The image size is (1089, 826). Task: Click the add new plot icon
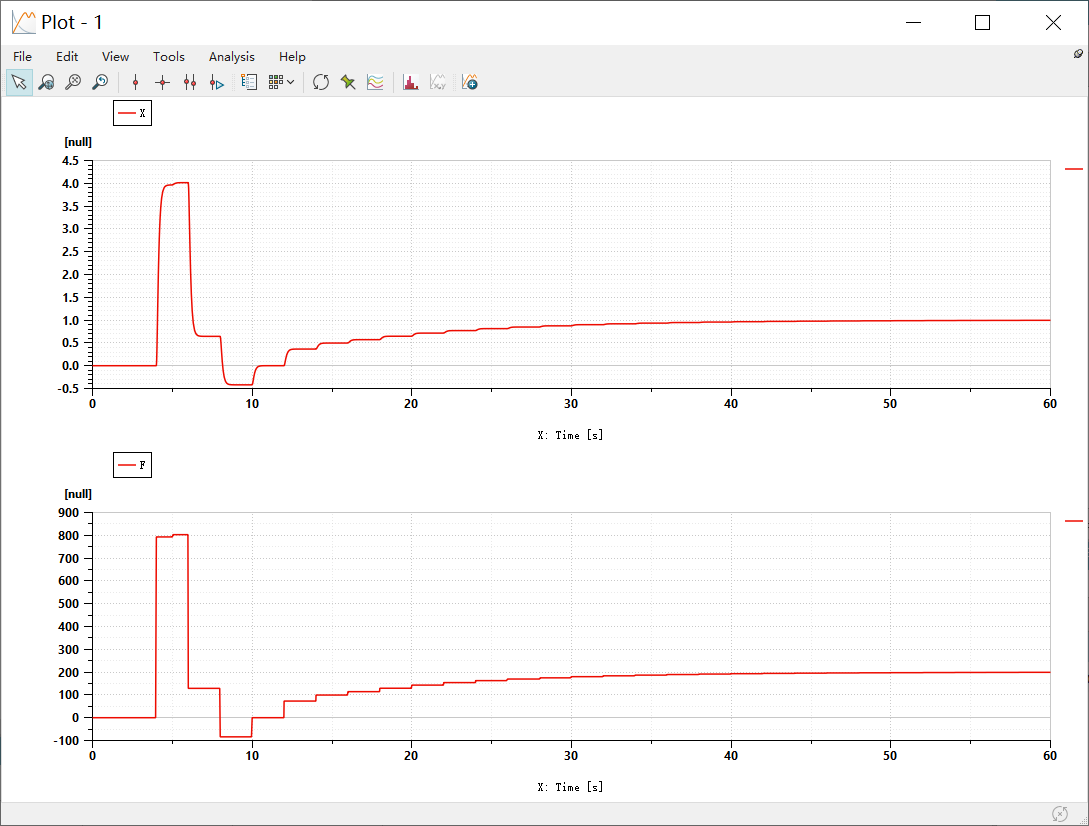tap(470, 83)
